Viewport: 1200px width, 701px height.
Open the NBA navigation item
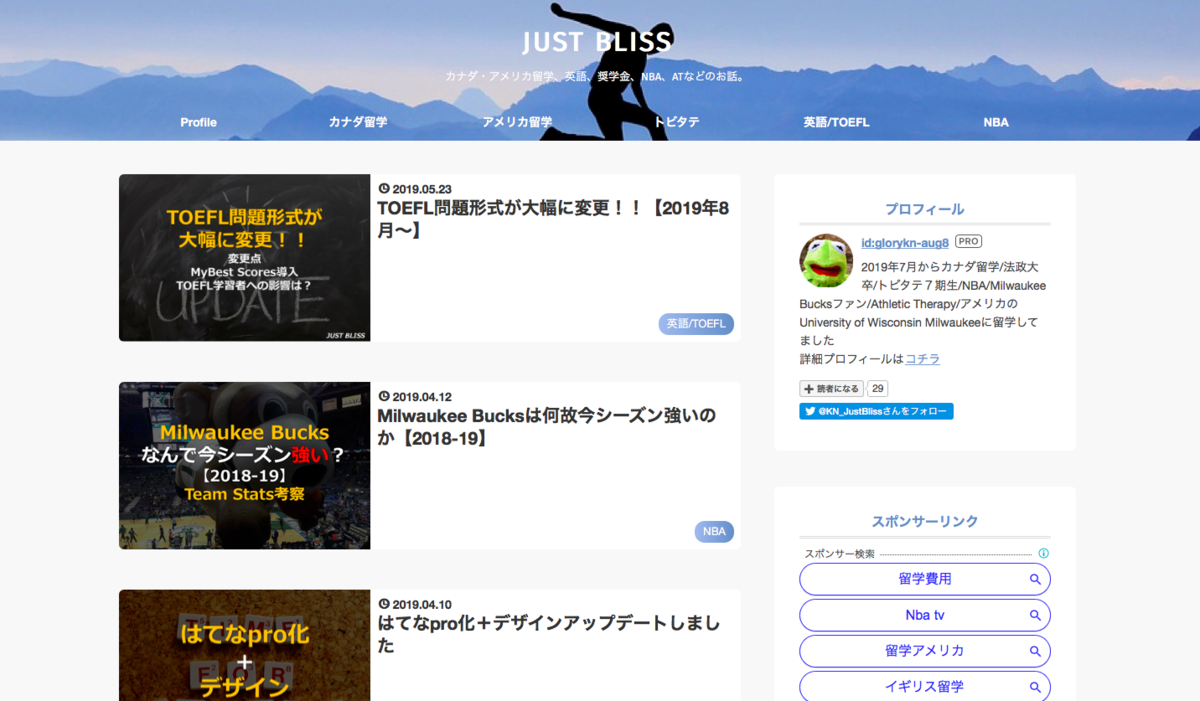point(996,122)
